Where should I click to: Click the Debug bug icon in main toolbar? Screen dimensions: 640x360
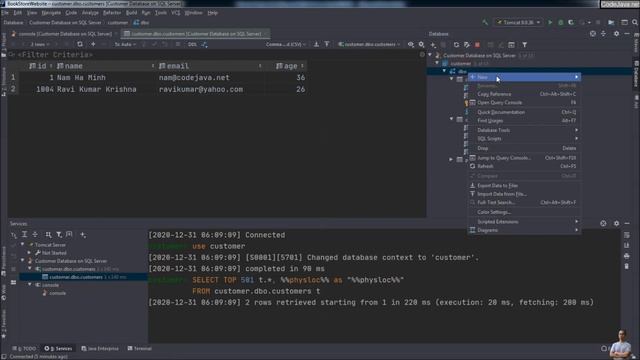[x=560, y=22]
